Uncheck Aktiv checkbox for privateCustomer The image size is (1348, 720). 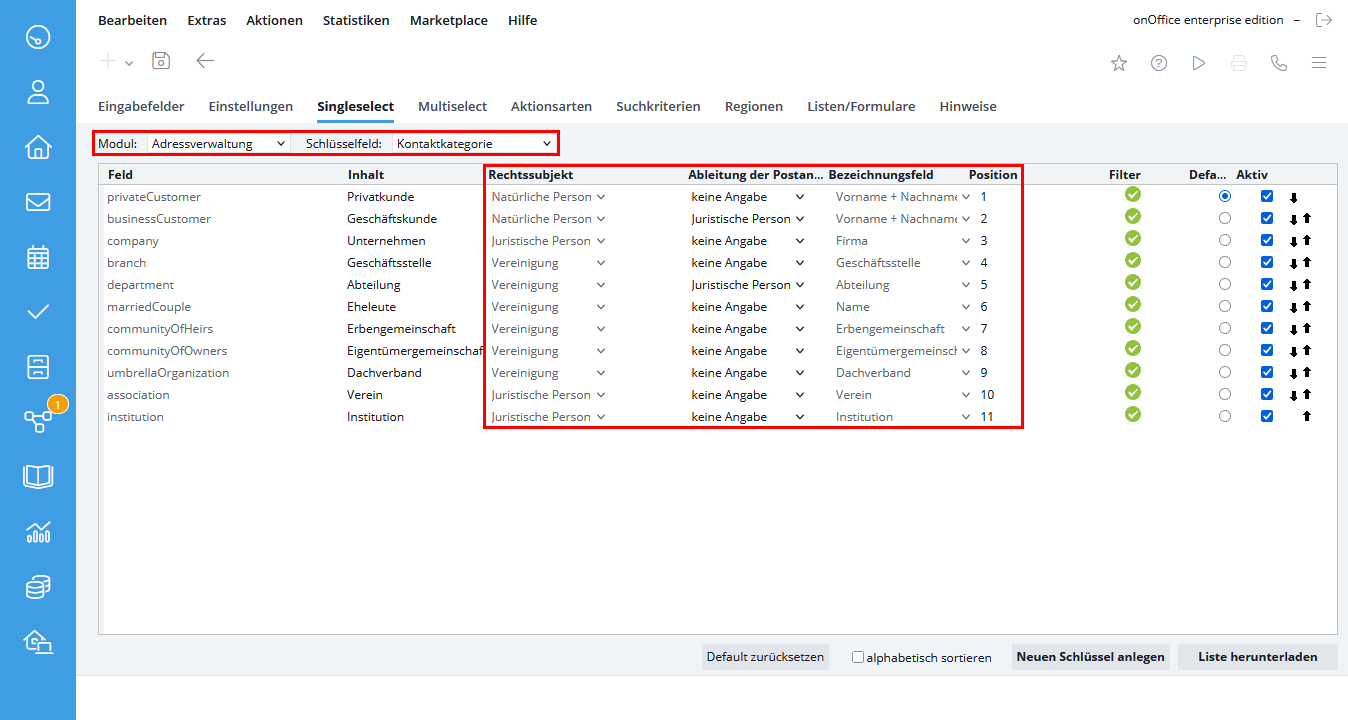[x=1267, y=197]
